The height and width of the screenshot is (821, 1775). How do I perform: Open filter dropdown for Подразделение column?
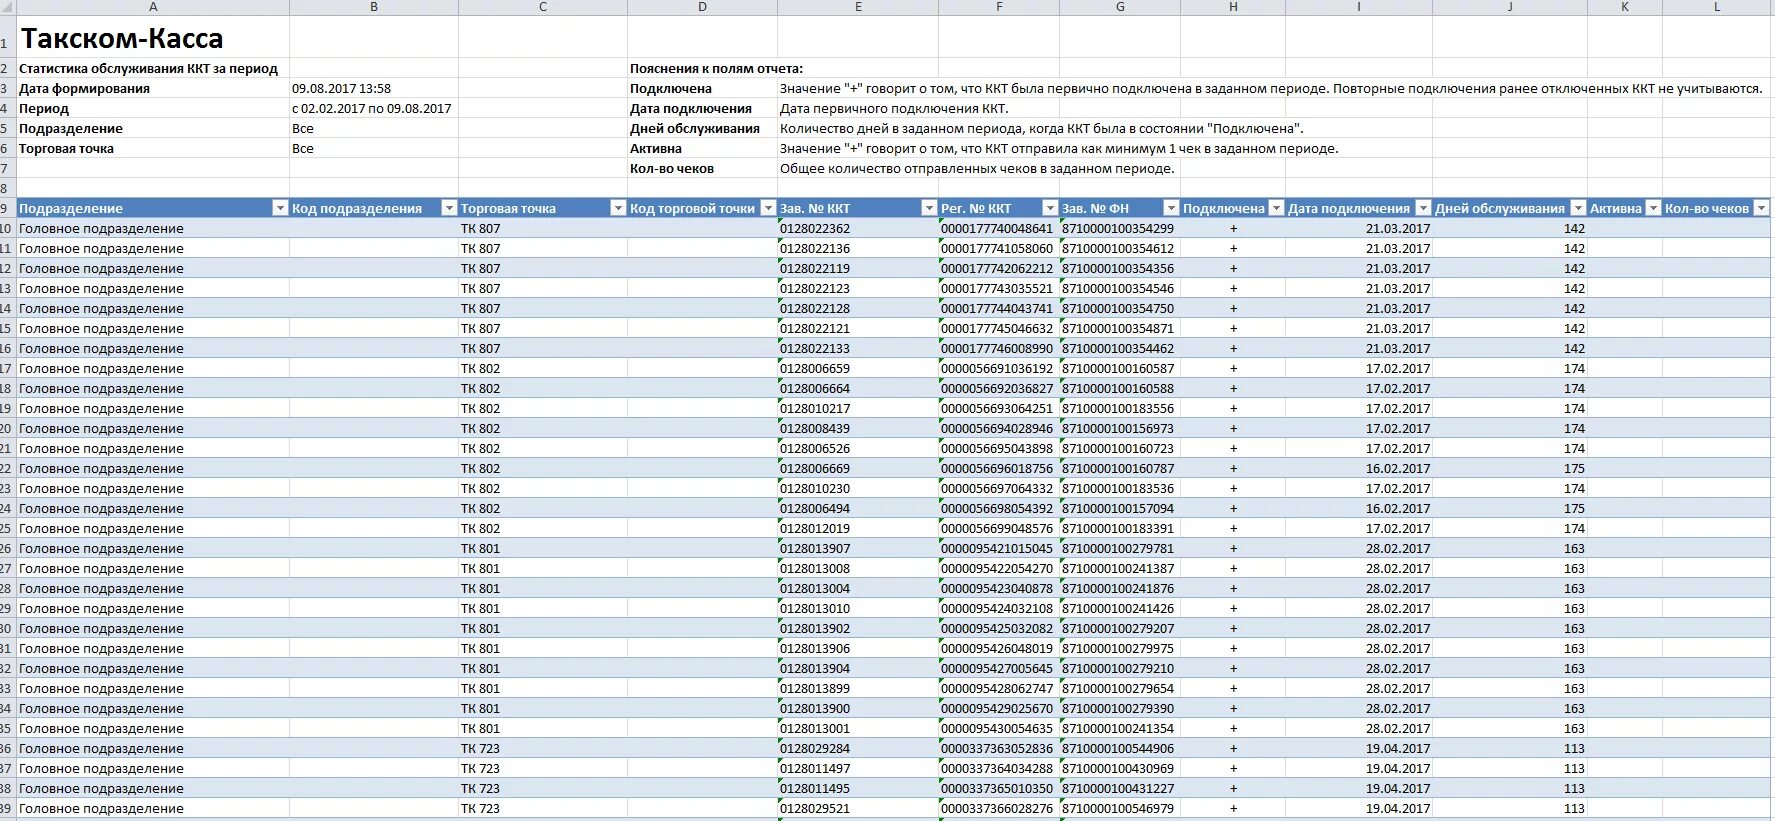(x=280, y=208)
